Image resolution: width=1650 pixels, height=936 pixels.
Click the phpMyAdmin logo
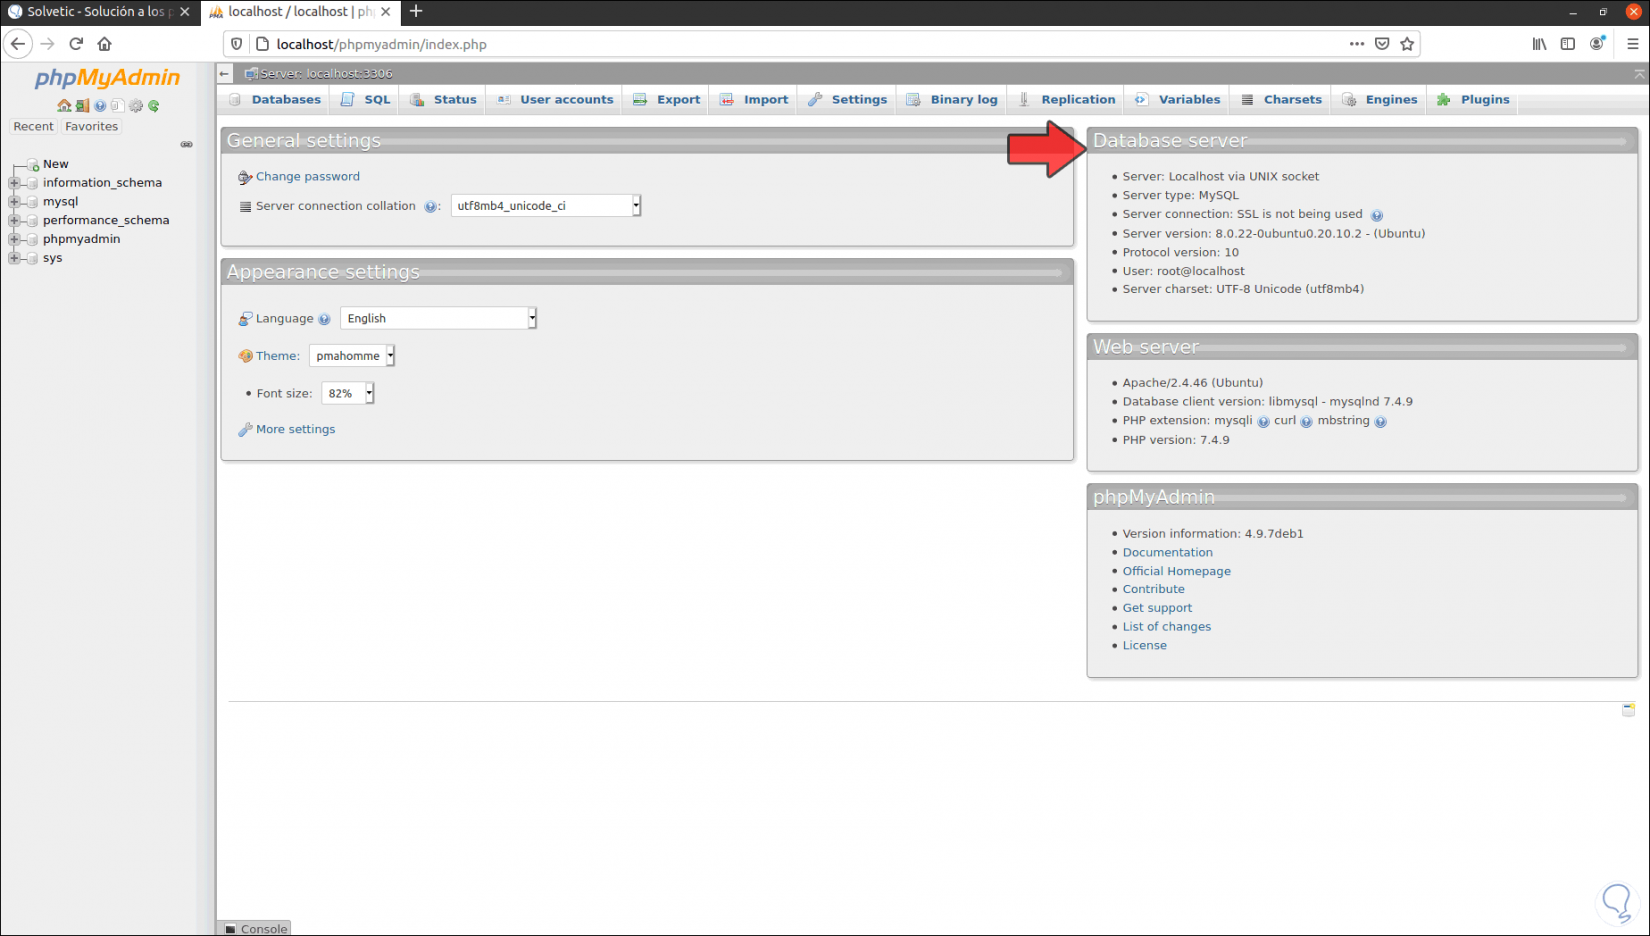[x=107, y=78]
